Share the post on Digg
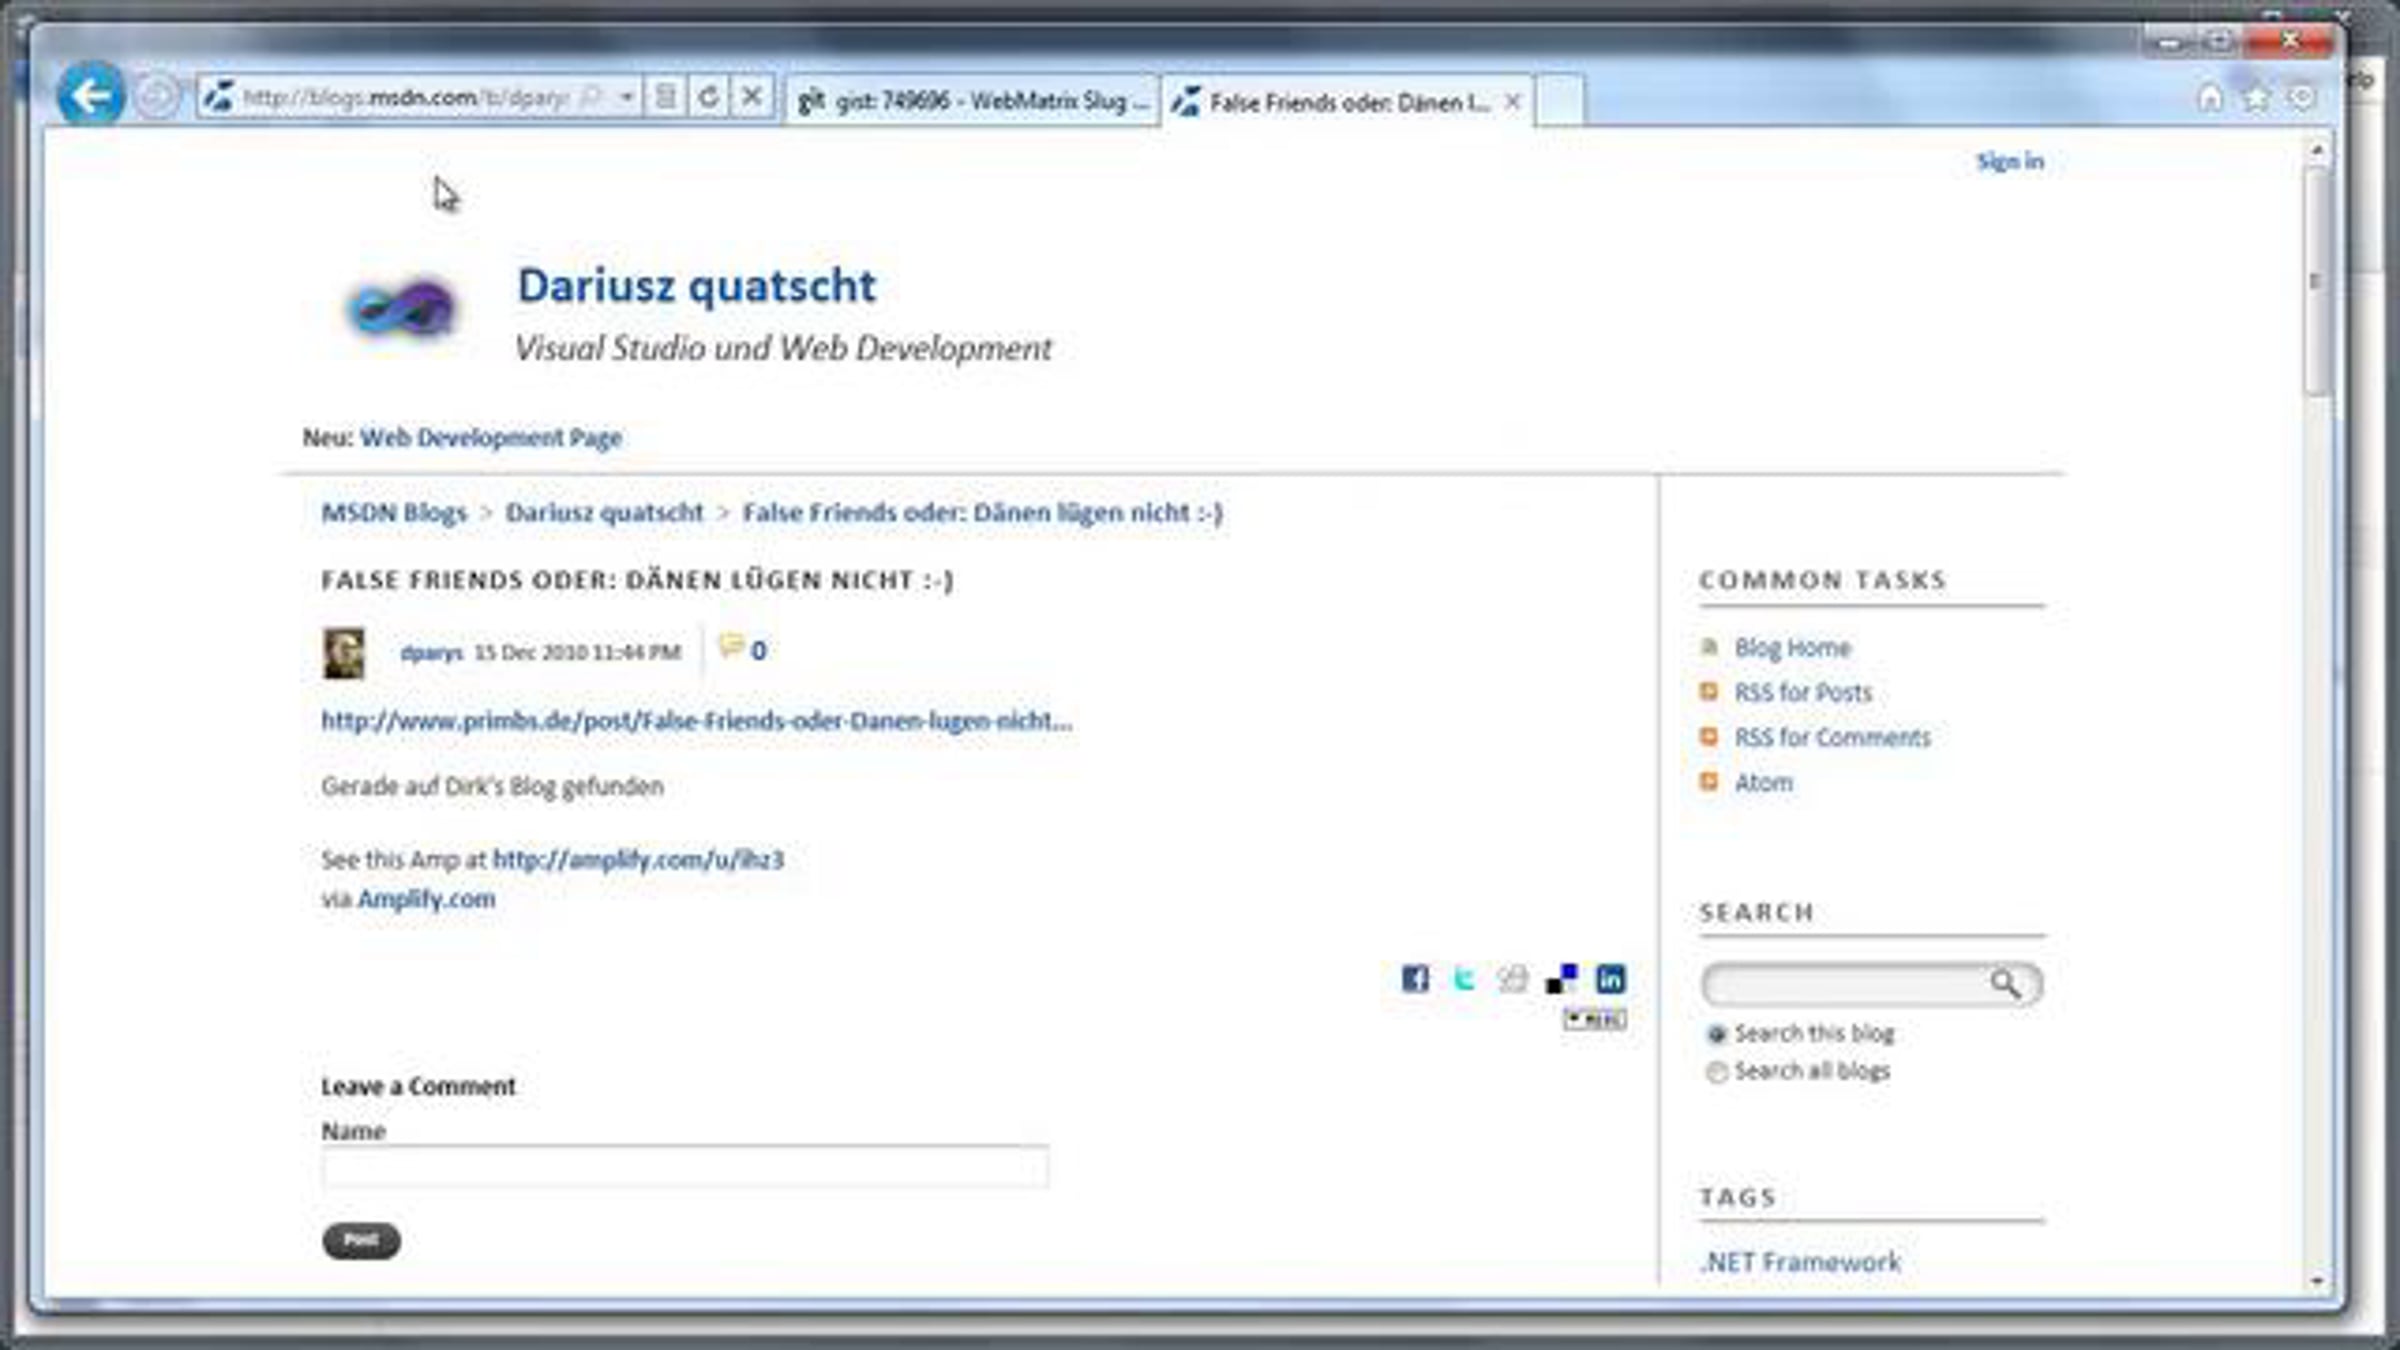 coord(1512,979)
